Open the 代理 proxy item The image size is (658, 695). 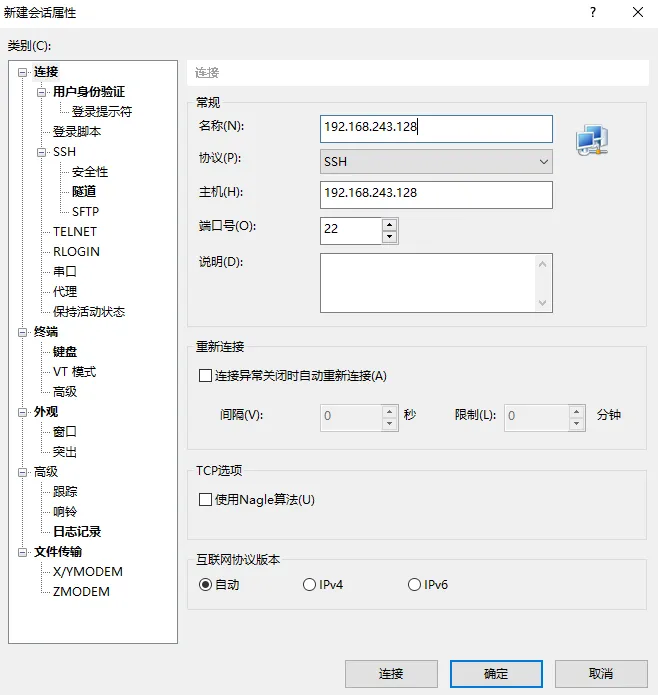65,292
